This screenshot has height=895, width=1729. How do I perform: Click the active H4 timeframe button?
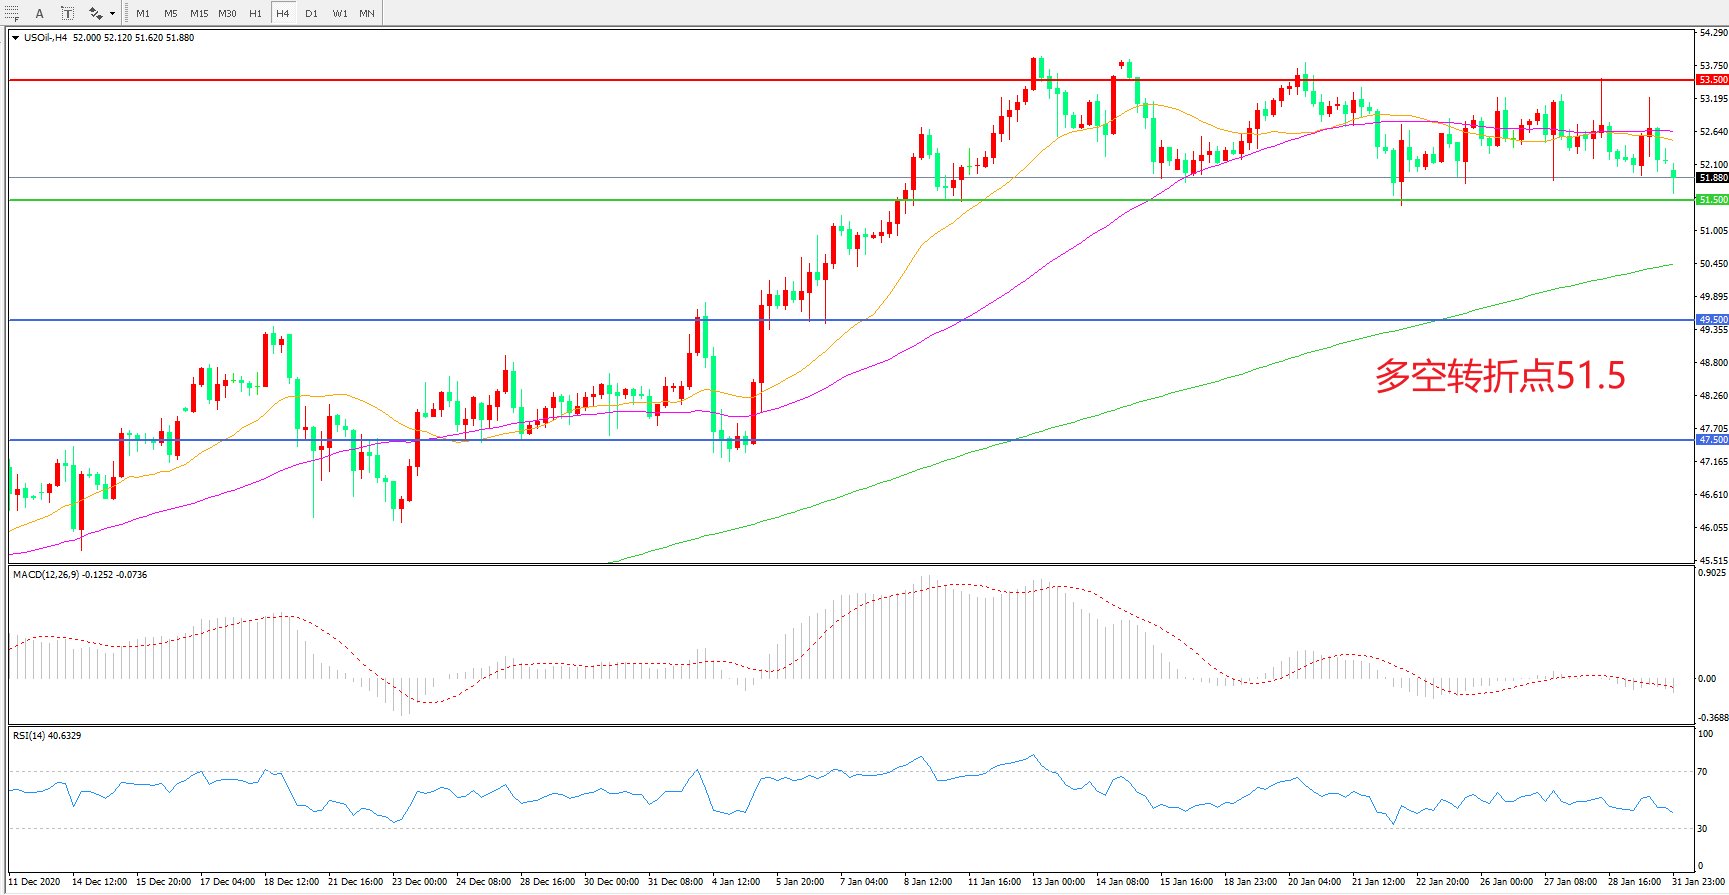coord(283,13)
